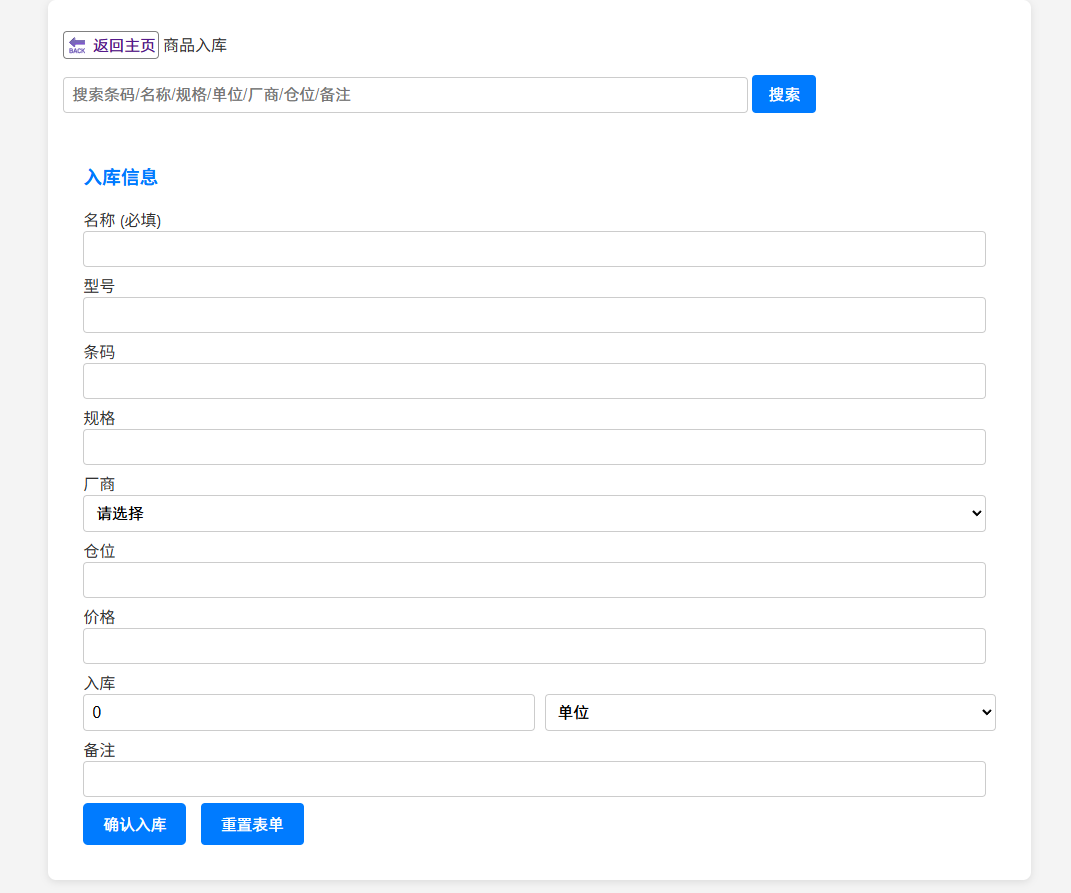
Task: Click the 厂商 label
Action: 99,484
